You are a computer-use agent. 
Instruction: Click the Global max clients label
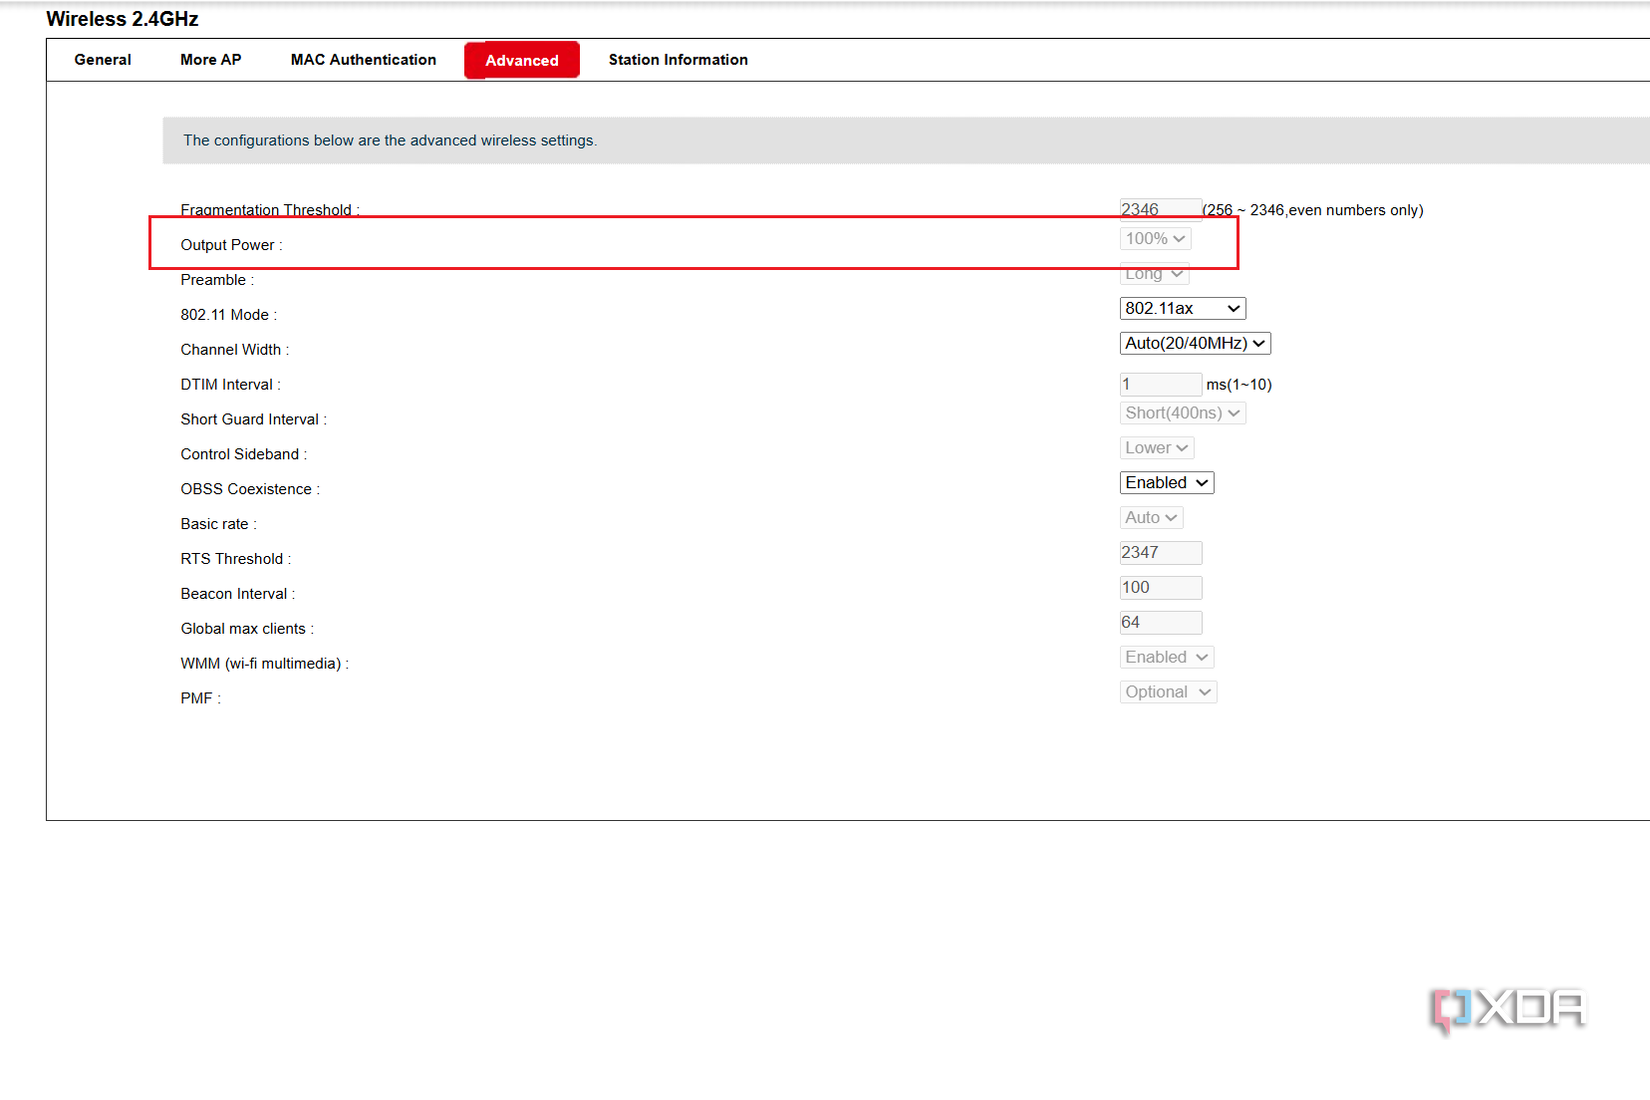tap(247, 629)
